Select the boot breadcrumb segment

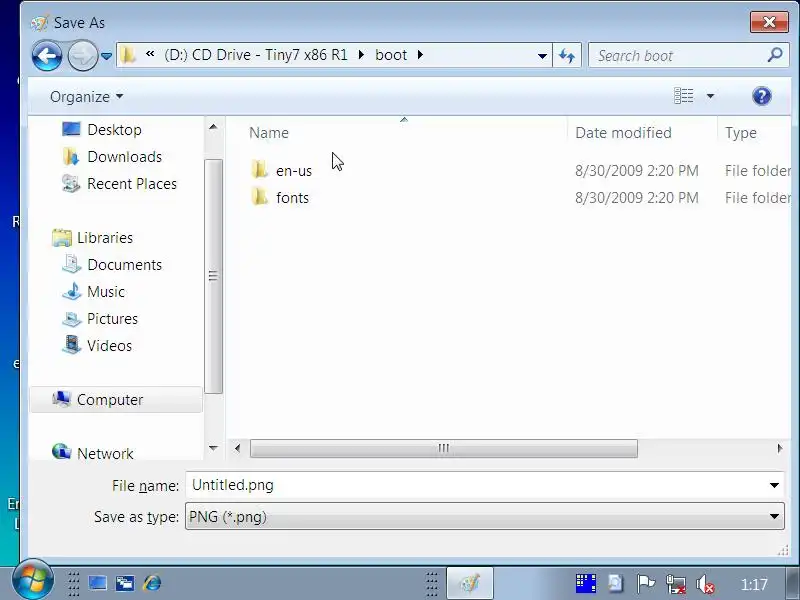click(x=391, y=55)
